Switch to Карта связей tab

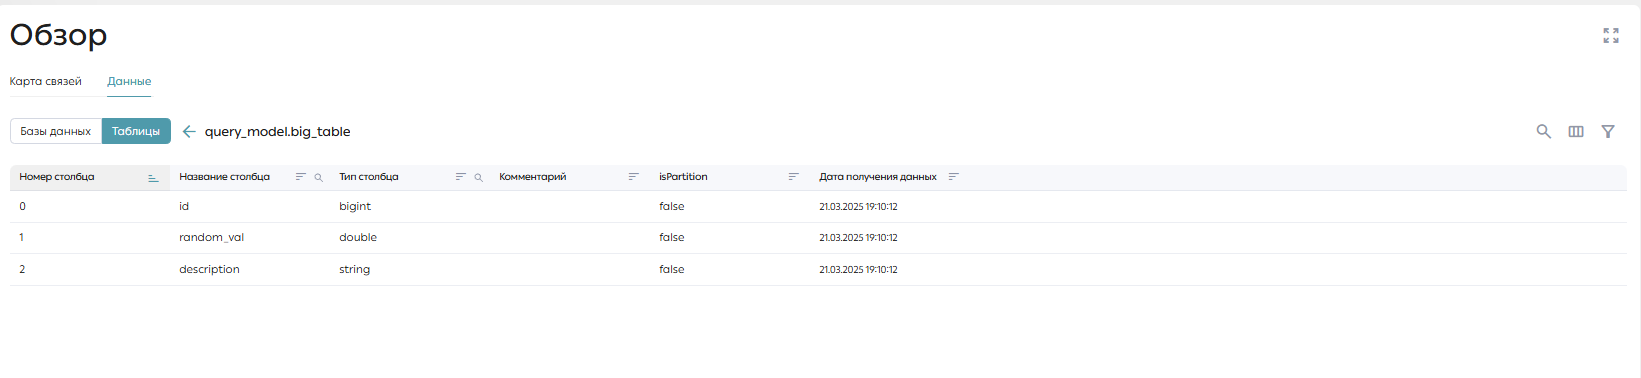pyautogui.click(x=46, y=81)
